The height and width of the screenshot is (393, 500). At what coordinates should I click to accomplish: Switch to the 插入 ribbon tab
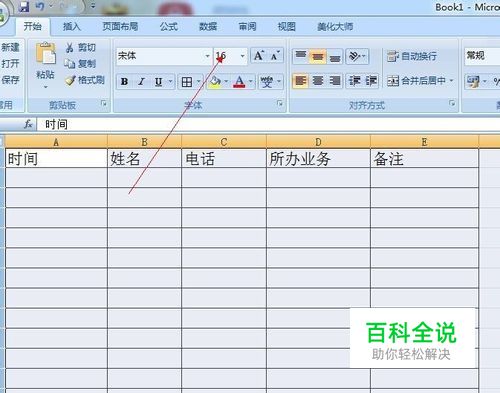click(x=72, y=27)
